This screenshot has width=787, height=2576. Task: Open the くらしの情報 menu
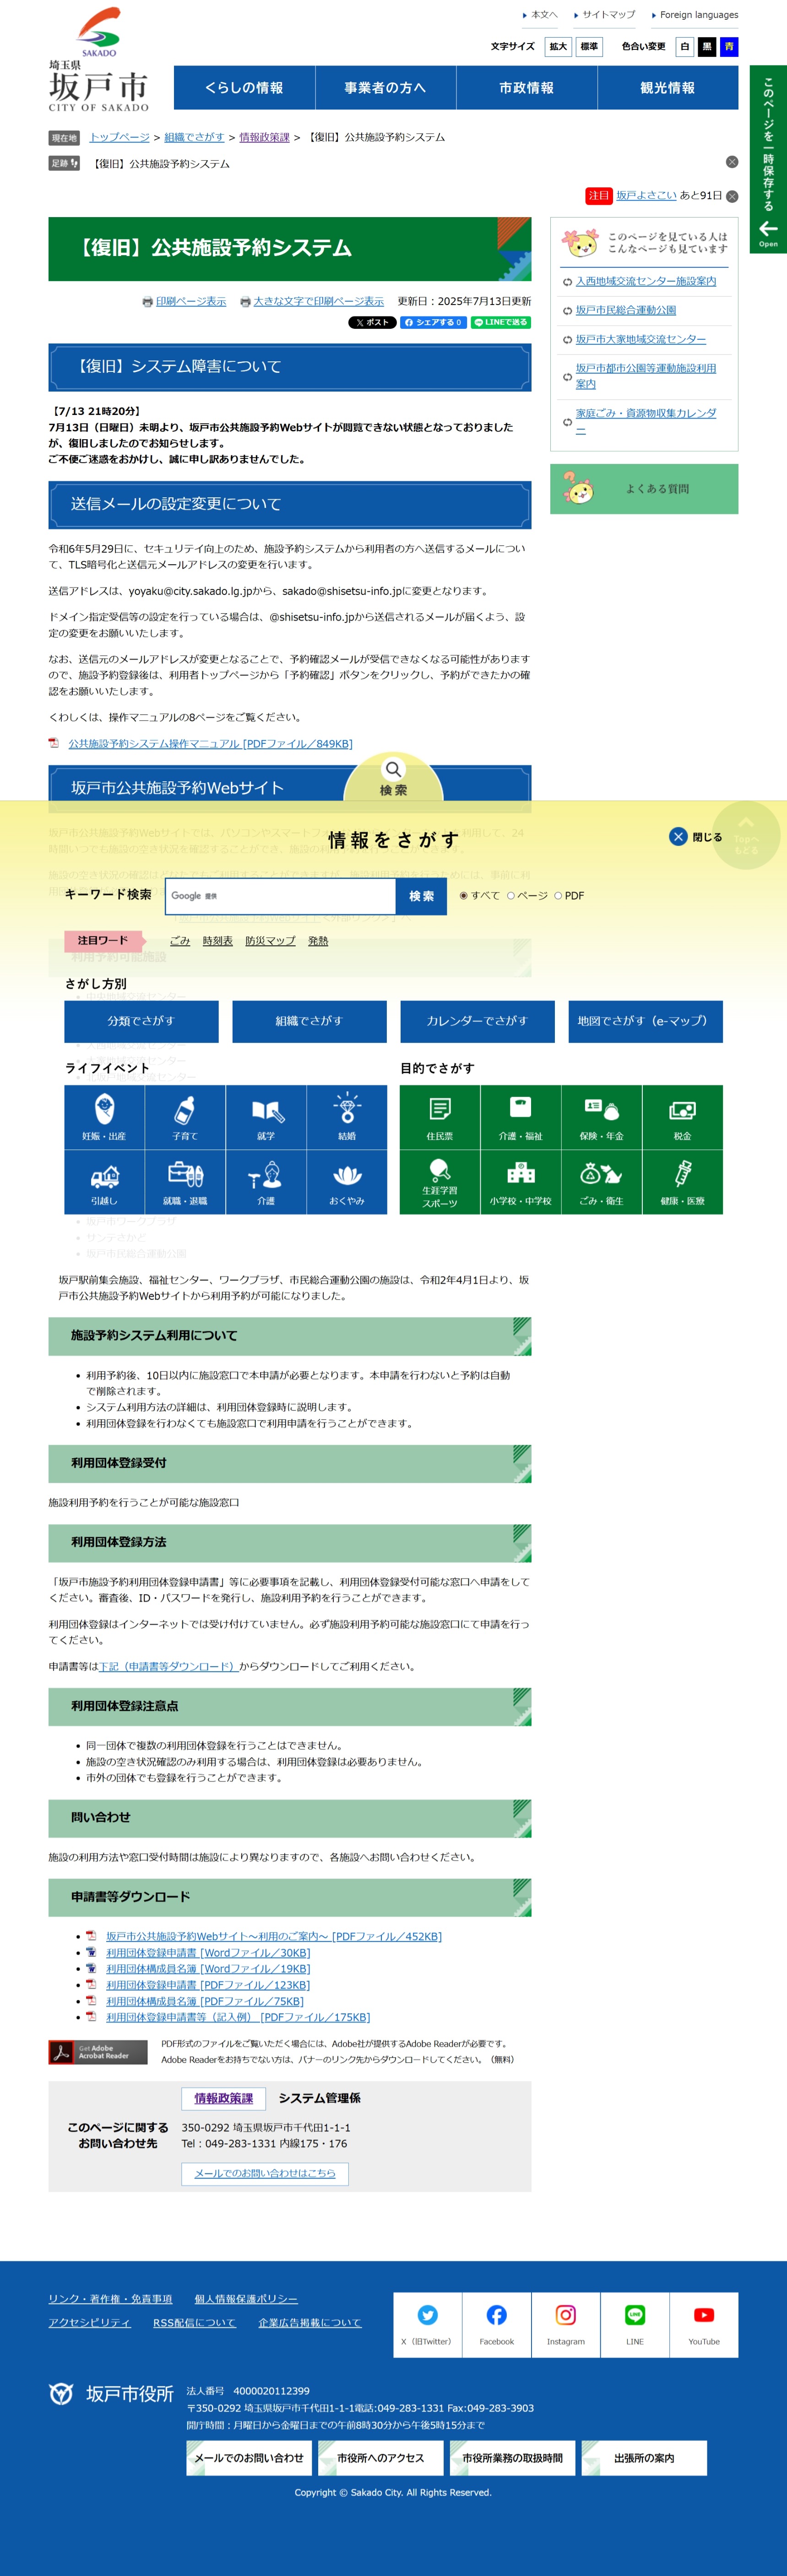[244, 88]
